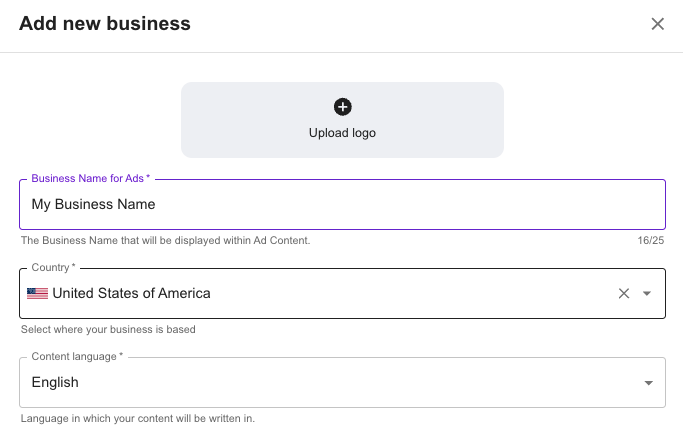Click the plus icon above Upload logo
Viewport: 683px width, 442px height.
[x=342, y=107]
